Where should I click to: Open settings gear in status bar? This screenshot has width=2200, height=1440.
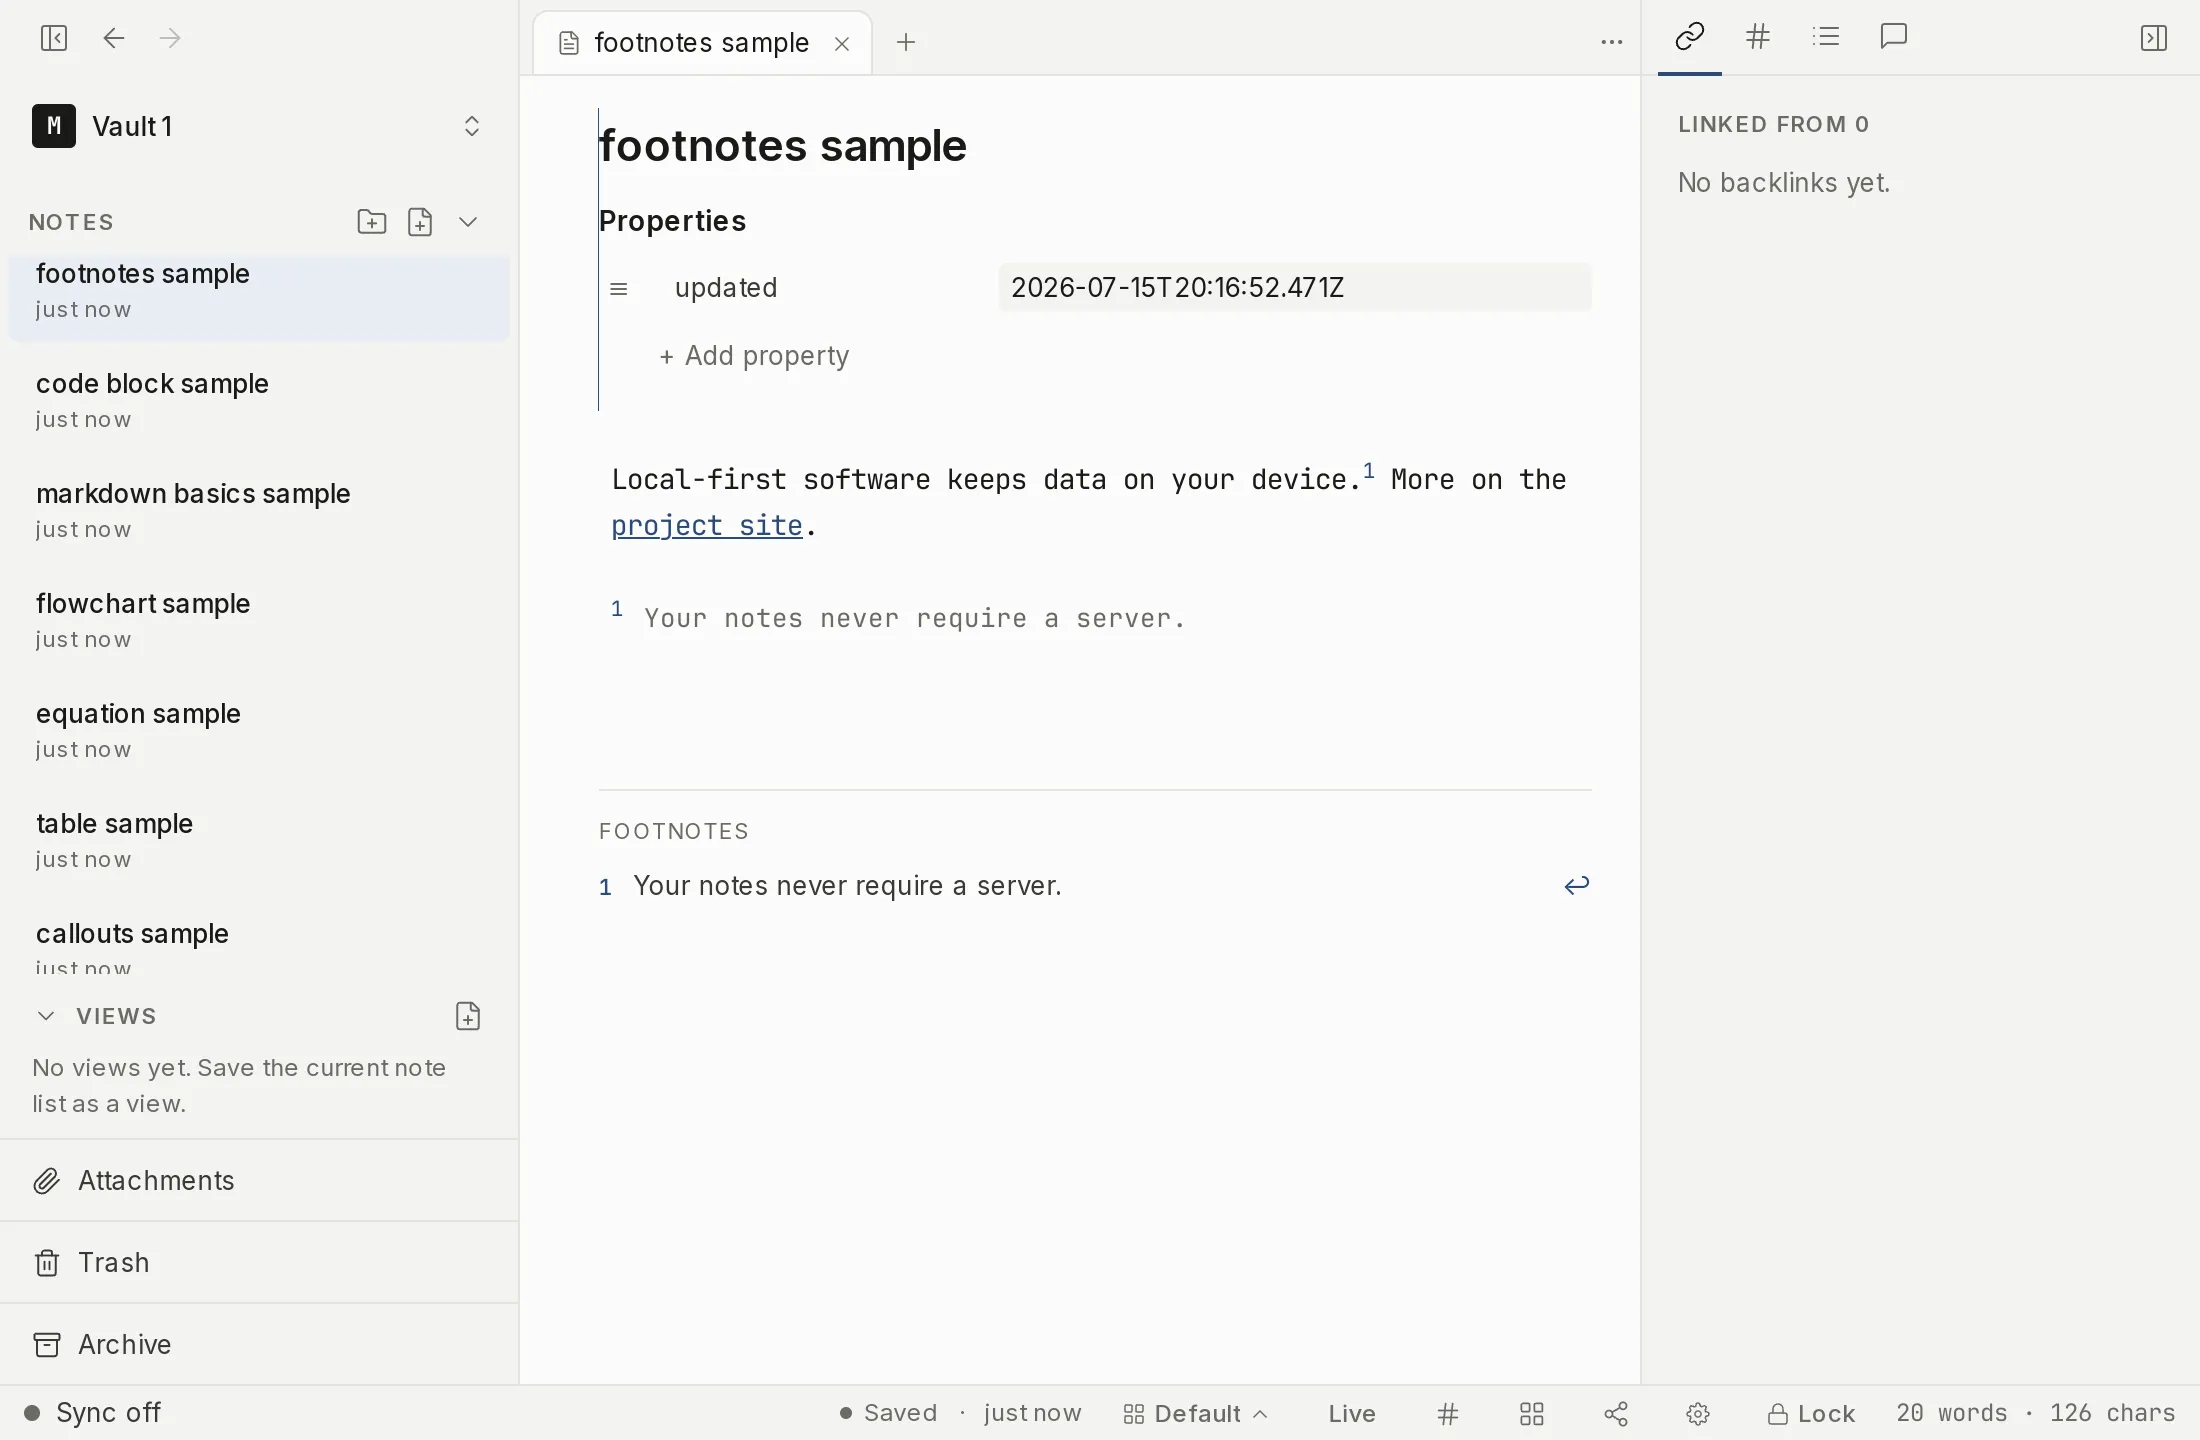pyautogui.click(x=1698, y=1414)
